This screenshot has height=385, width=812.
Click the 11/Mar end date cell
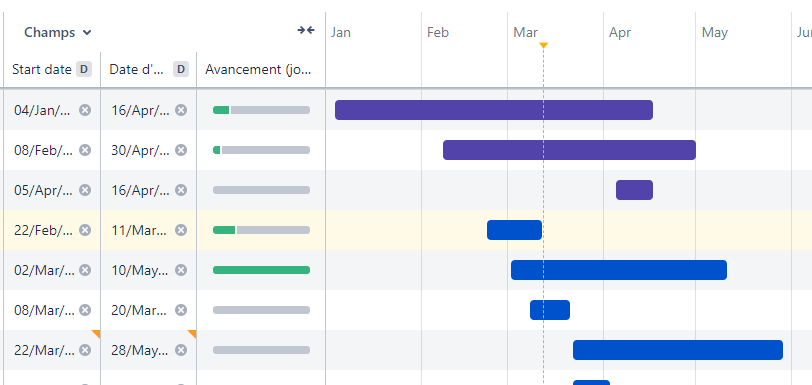point(149,230)
